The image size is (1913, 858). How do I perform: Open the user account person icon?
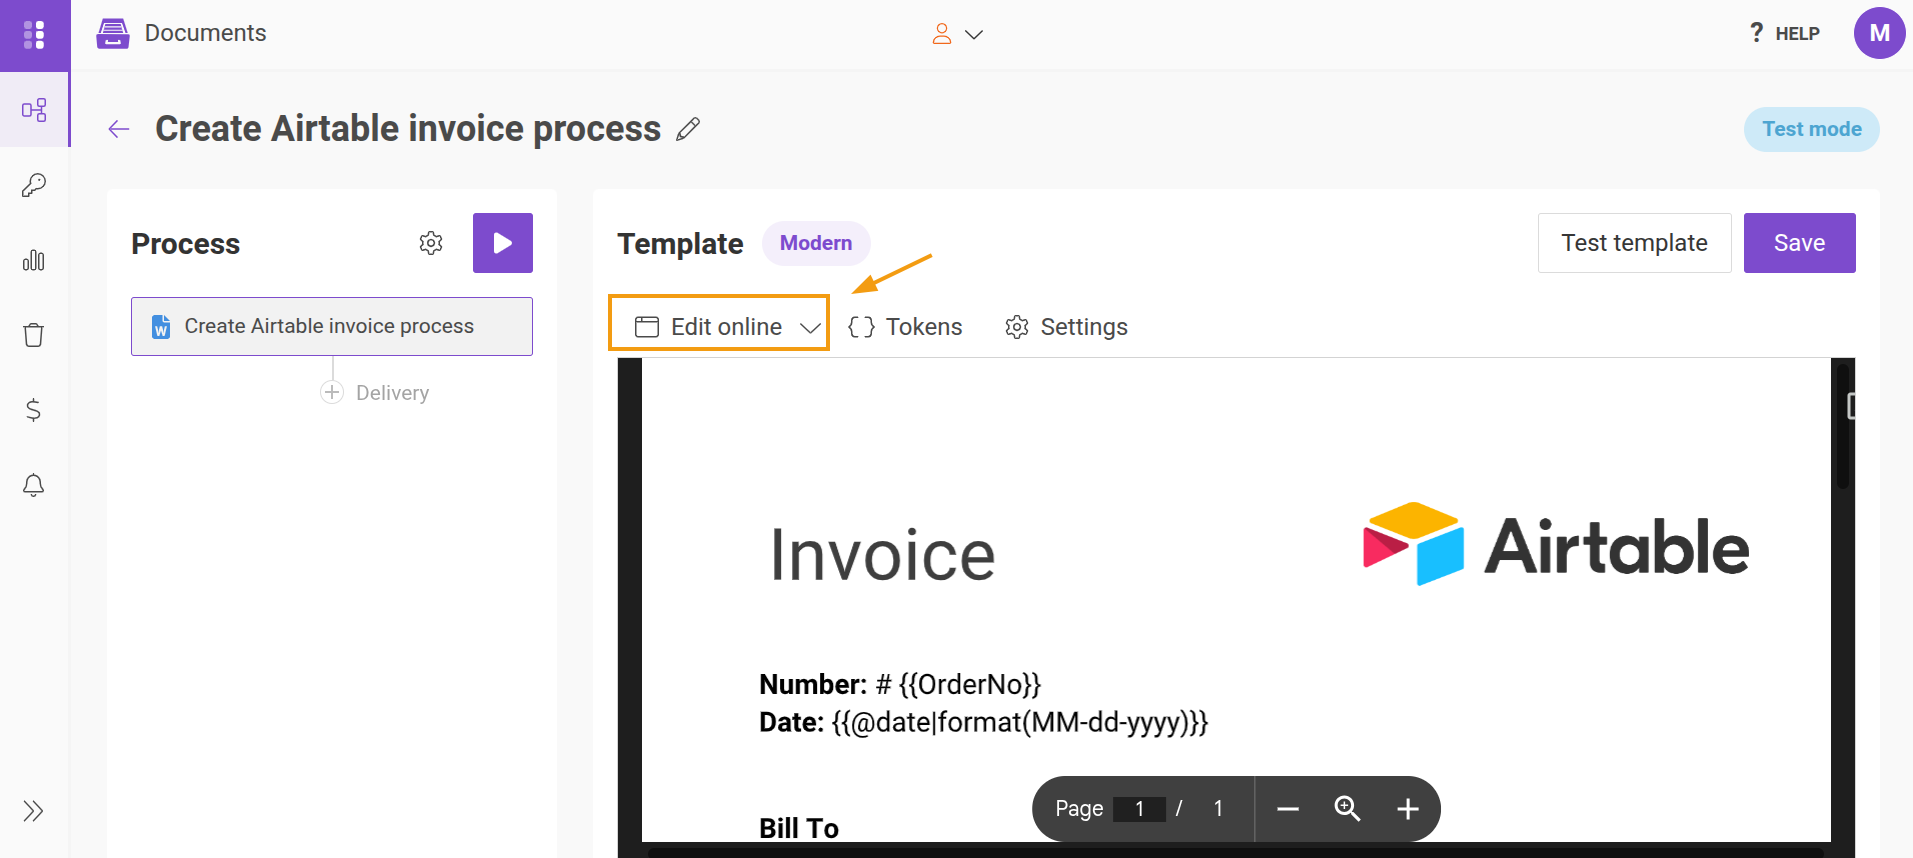[x=942, y=34]
